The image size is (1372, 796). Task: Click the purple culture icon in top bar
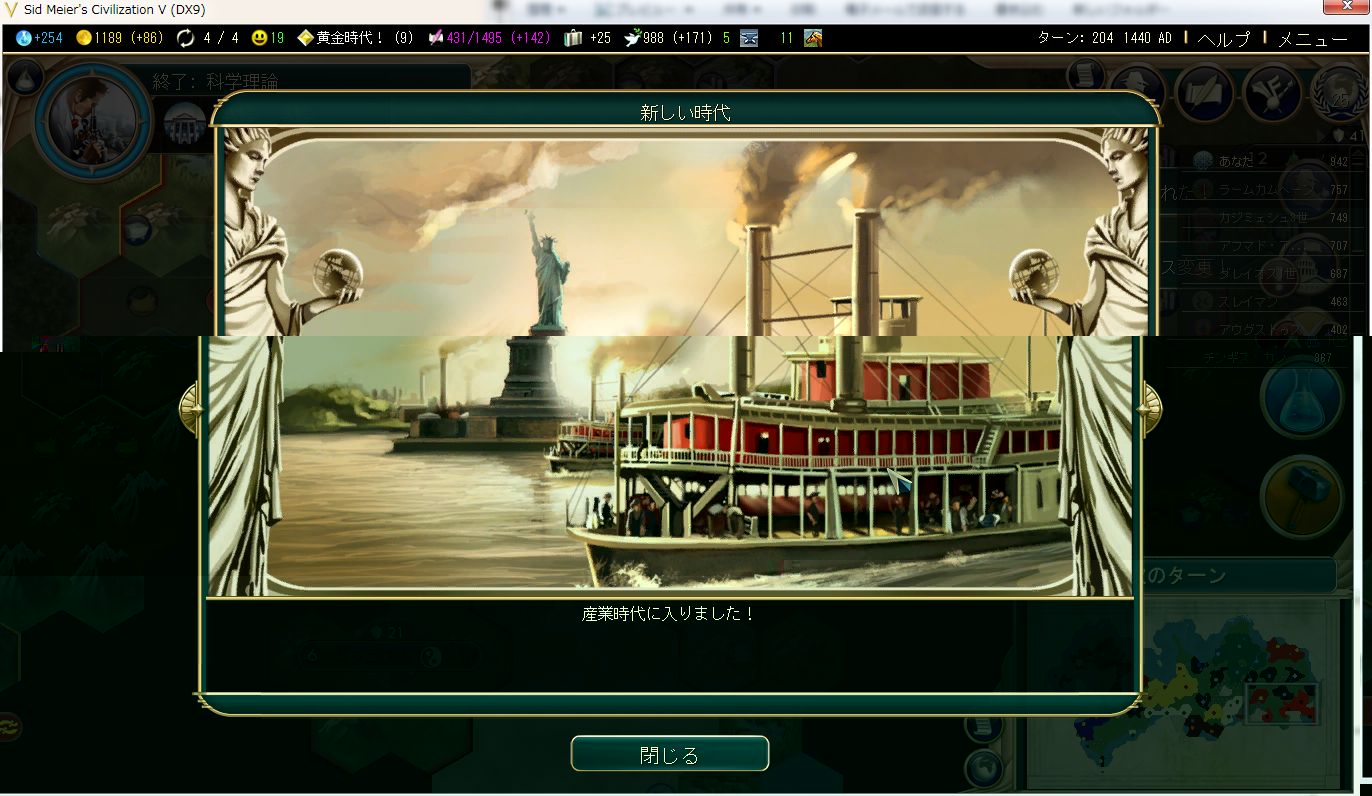point(436,38)
